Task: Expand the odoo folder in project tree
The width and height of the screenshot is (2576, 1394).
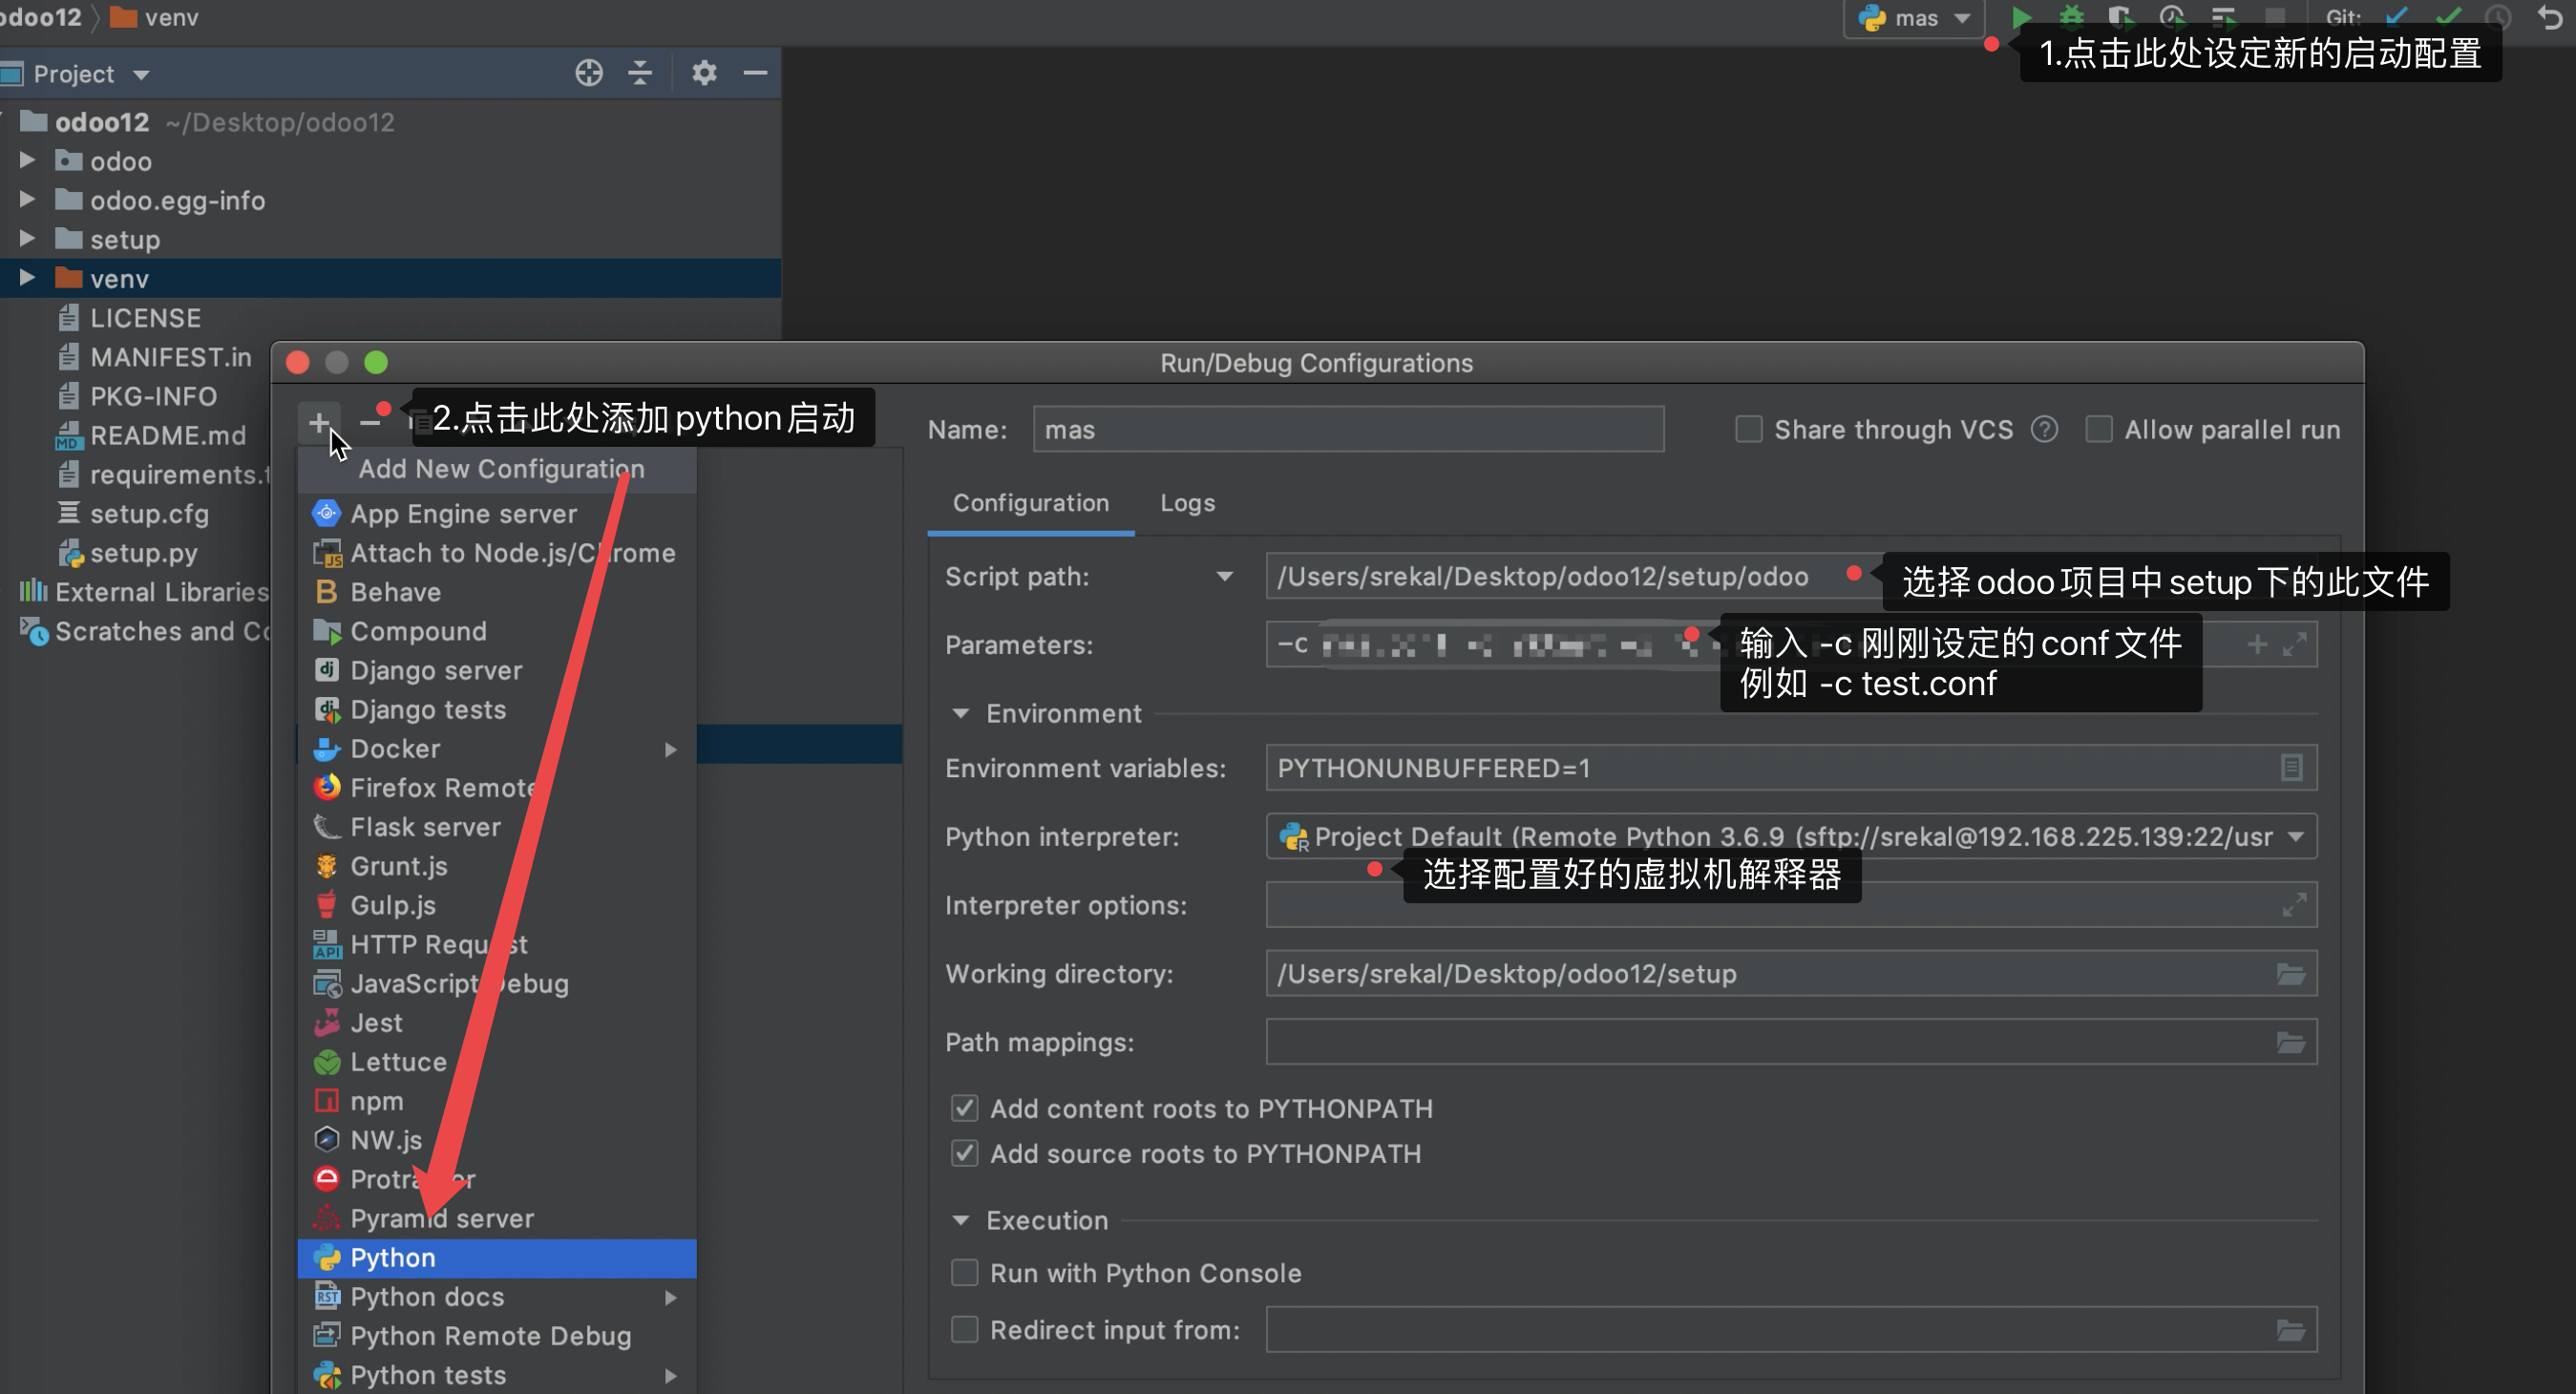Action: [27, 161]
